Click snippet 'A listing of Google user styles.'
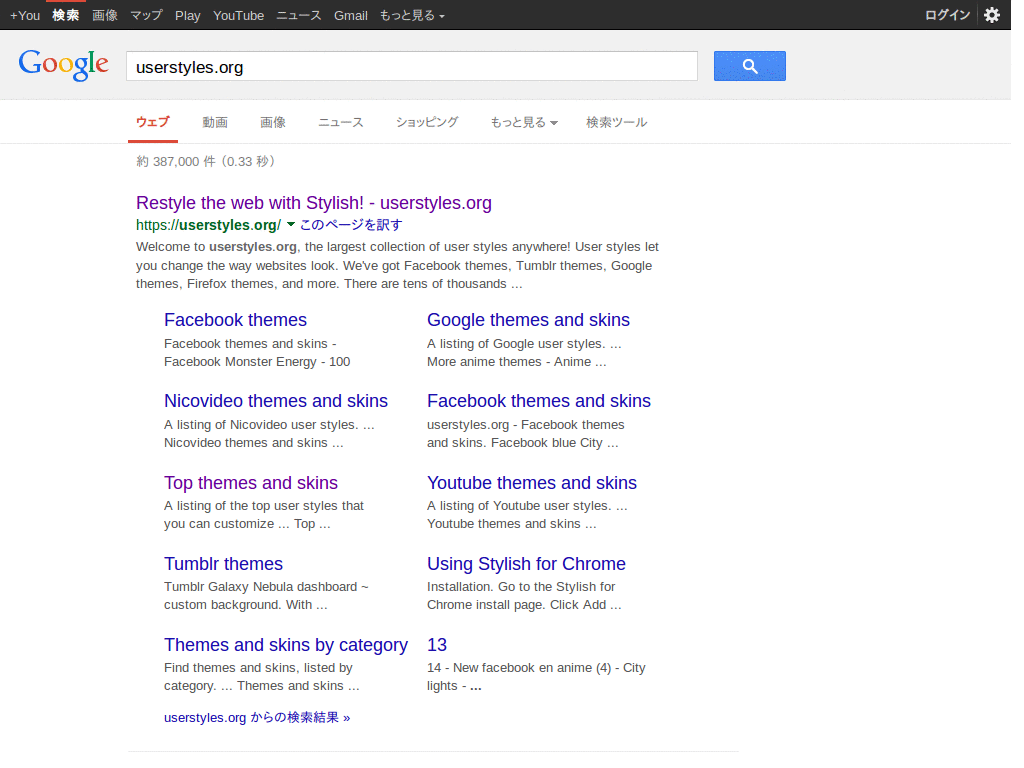This screenshot has width=1024, height=768. click(516, 344)
